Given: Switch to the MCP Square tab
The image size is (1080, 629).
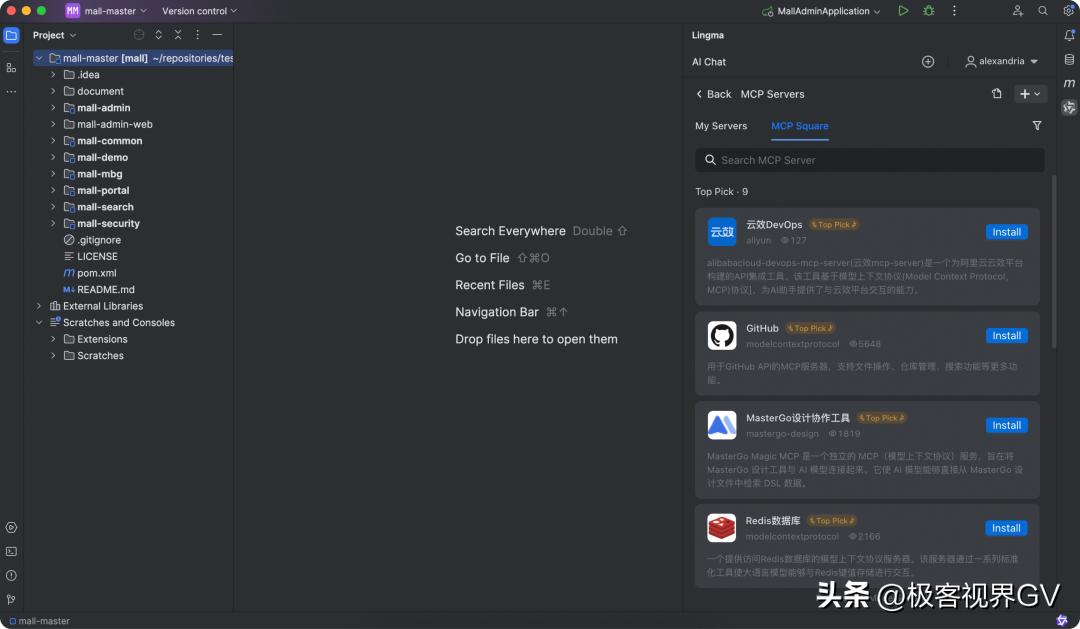Looking at the screenshot, I should click(799, 126).
